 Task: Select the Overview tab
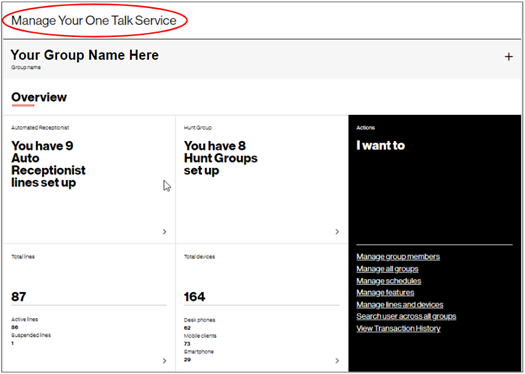[x=39, y=97]
